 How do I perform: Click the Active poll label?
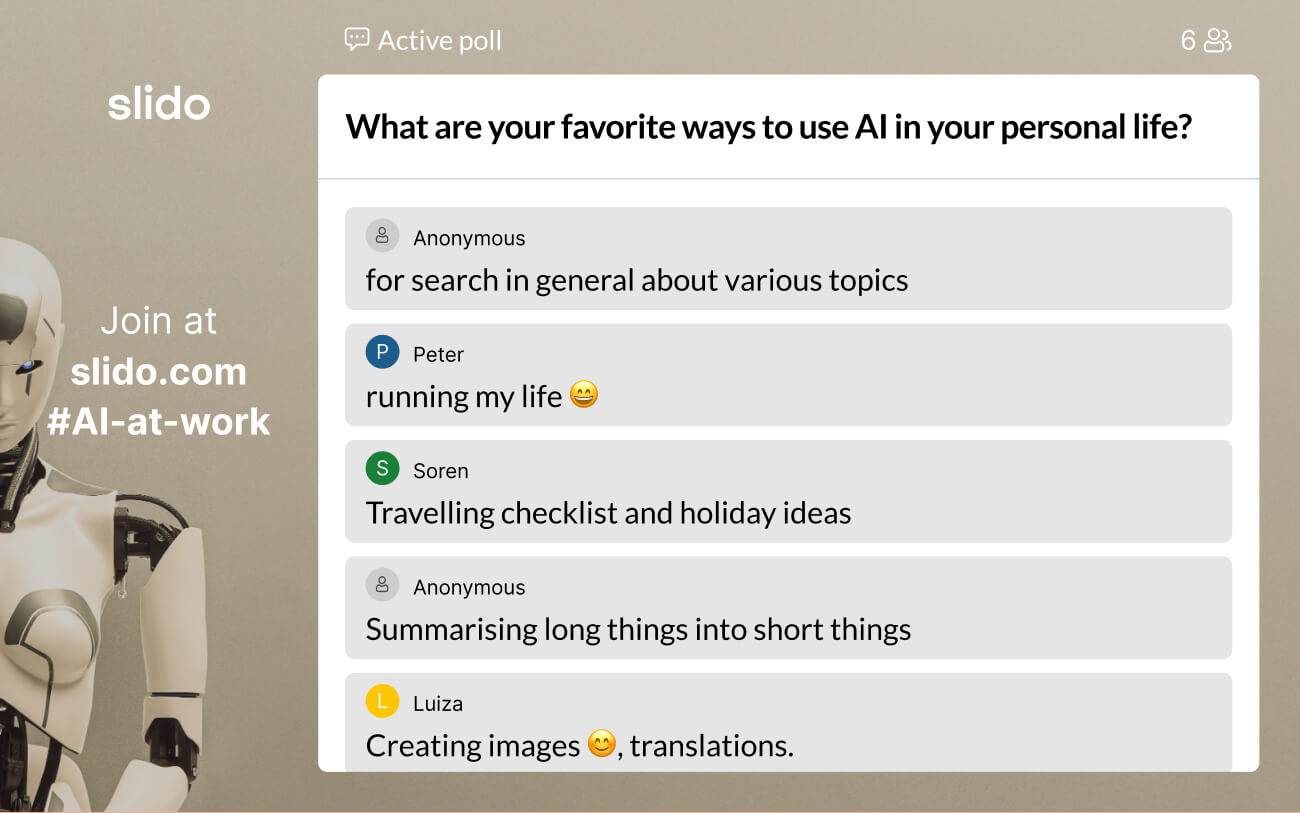[439, 41]
